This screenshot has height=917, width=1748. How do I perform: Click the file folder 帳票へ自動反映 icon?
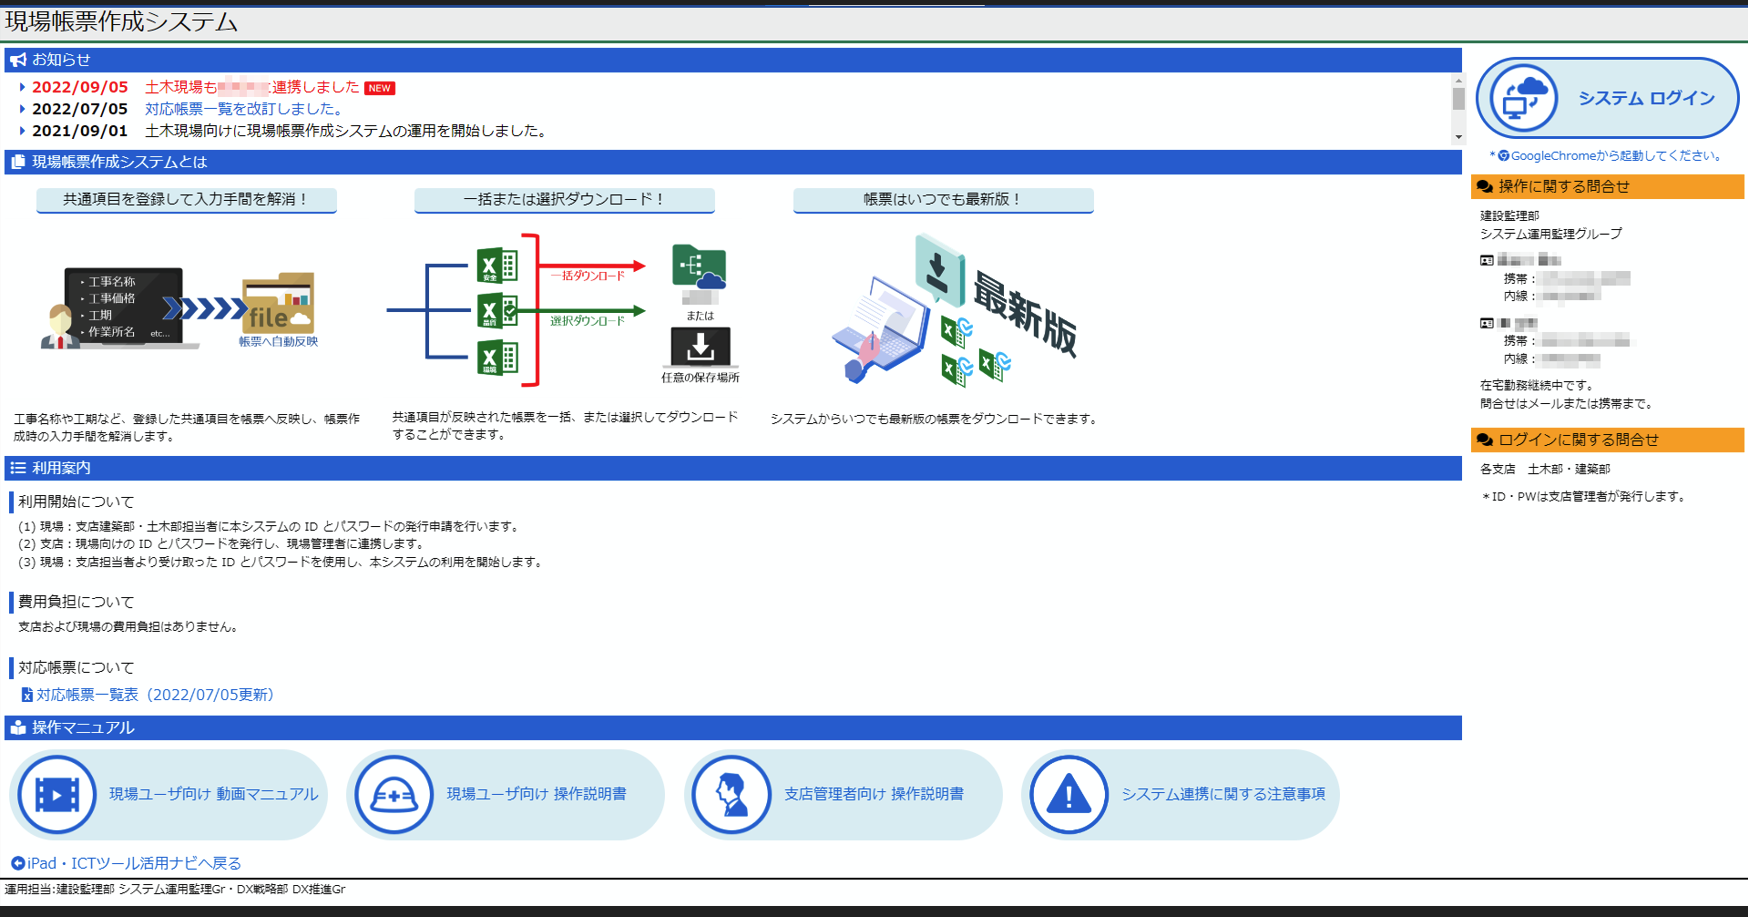pos(279,304)
